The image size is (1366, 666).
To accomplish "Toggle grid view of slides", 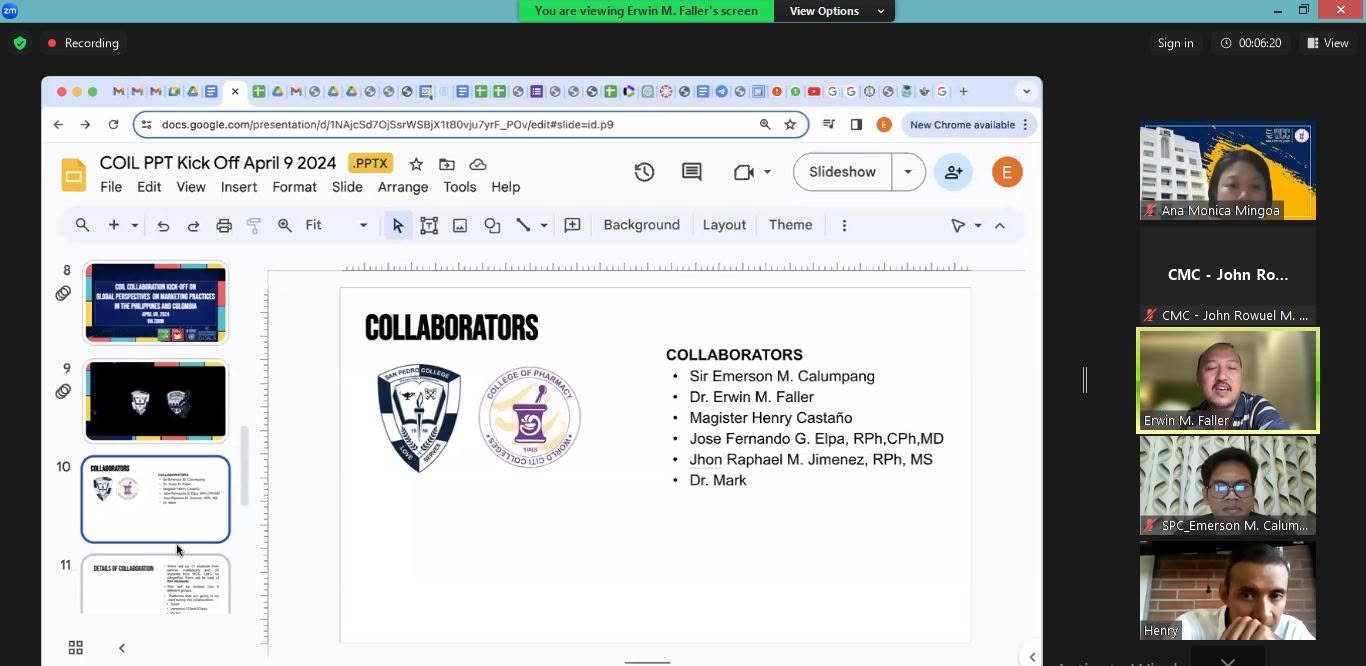I will 75,648.
